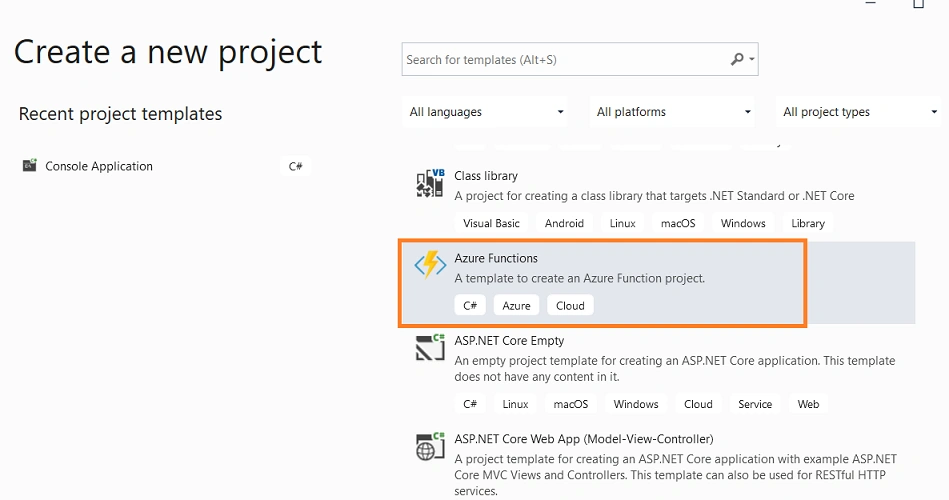Click the Cloud tag under Azure Functions
This screenshot has width=949, height=500.
pyautogui.click(x=570, y=306)
